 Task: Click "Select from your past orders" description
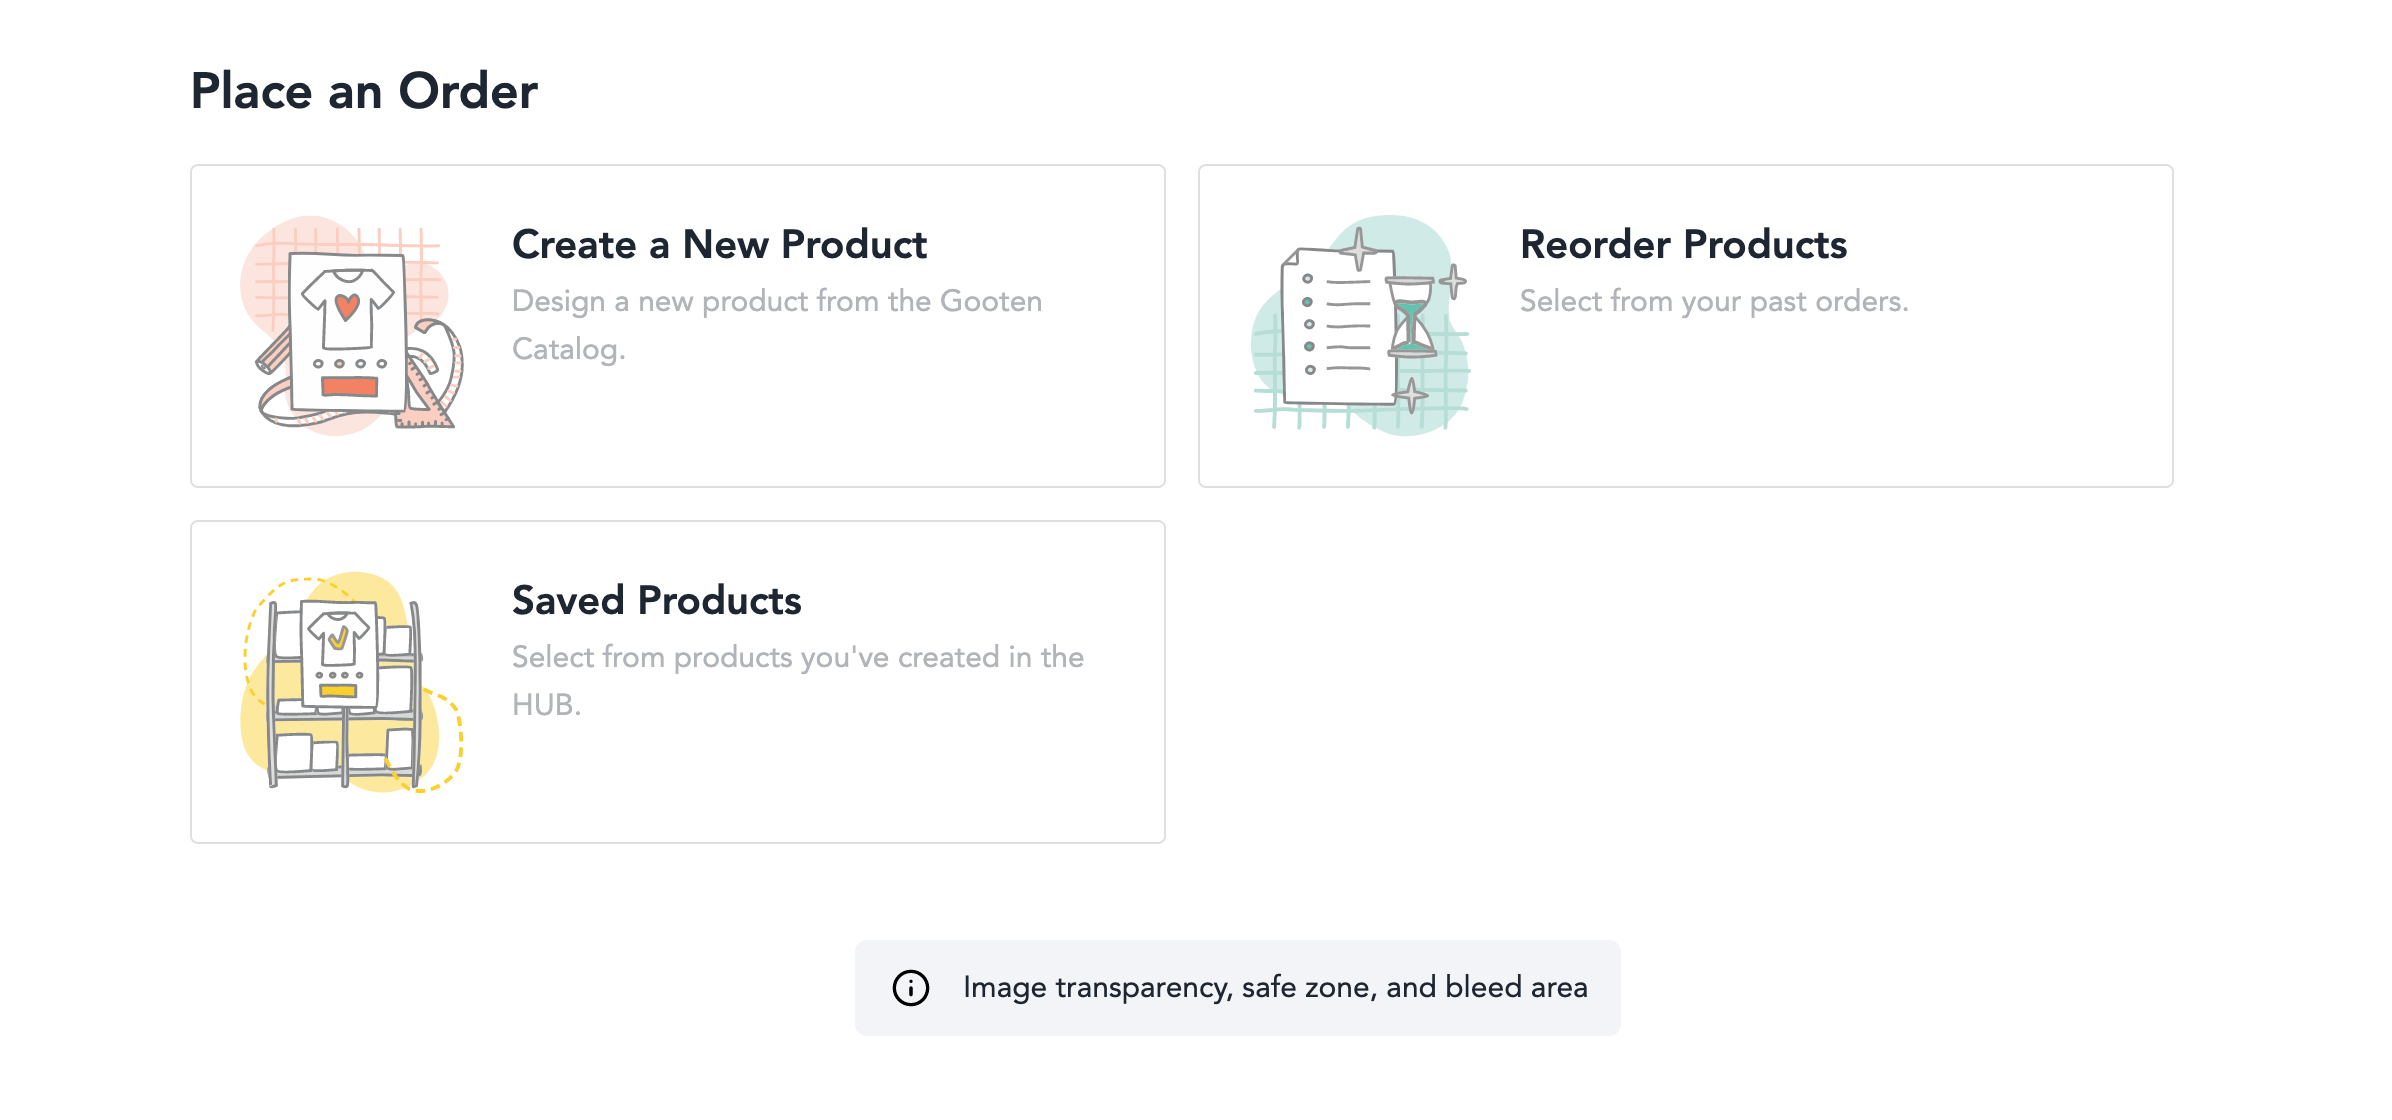pyautogui.click(x=1713, y=301)
